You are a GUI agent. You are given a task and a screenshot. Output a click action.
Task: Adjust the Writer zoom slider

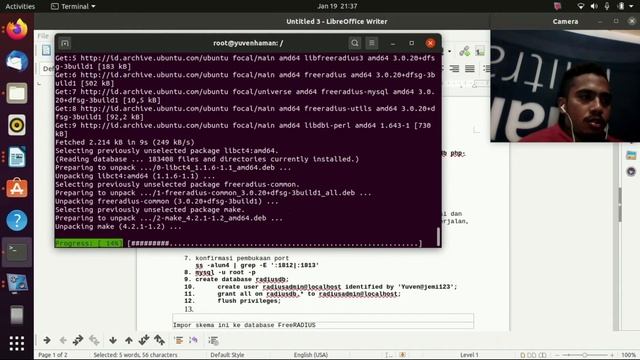click(x=584, y=355)
